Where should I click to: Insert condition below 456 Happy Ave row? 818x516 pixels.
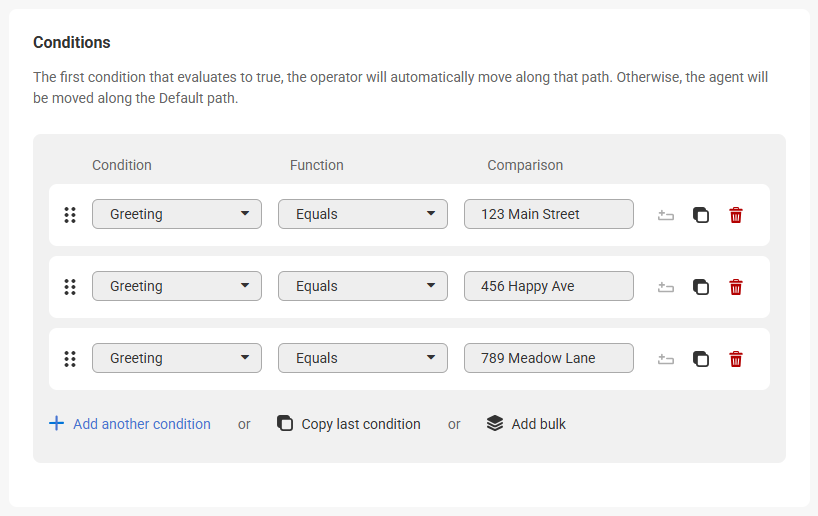666,287
